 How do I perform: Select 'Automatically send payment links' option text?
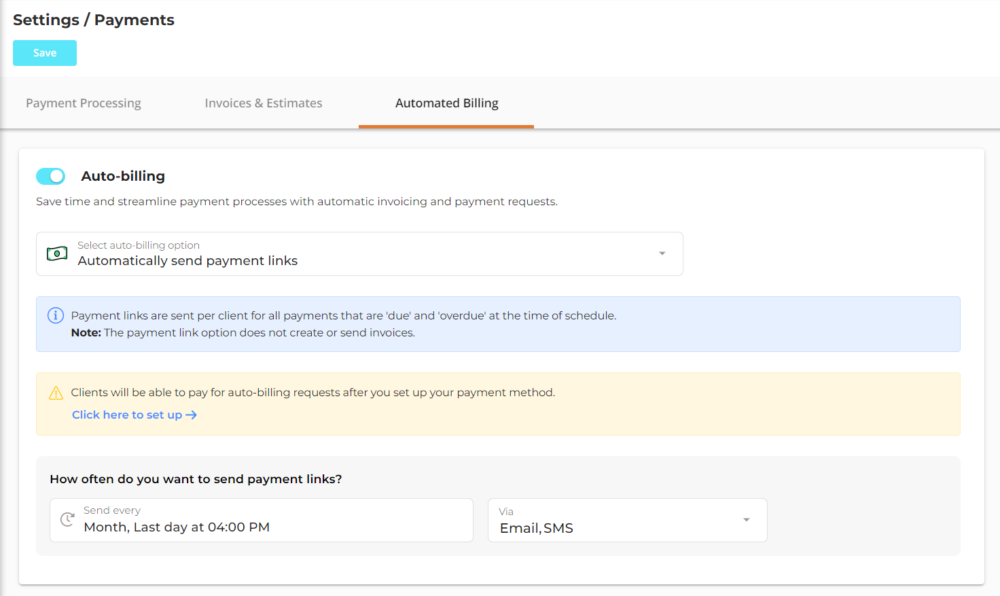pos(188,261)
